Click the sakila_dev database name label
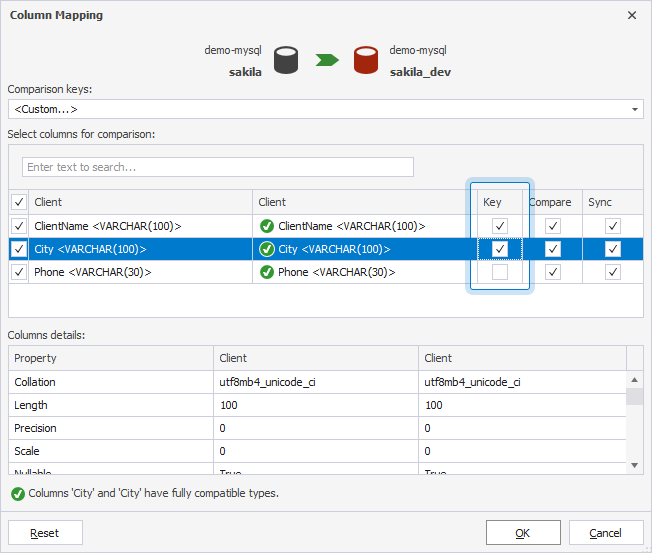The image size is (652, 553). pos(420,72)
